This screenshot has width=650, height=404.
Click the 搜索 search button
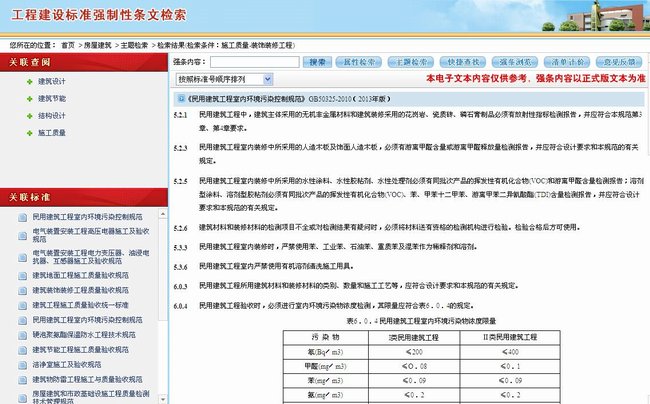318,62
